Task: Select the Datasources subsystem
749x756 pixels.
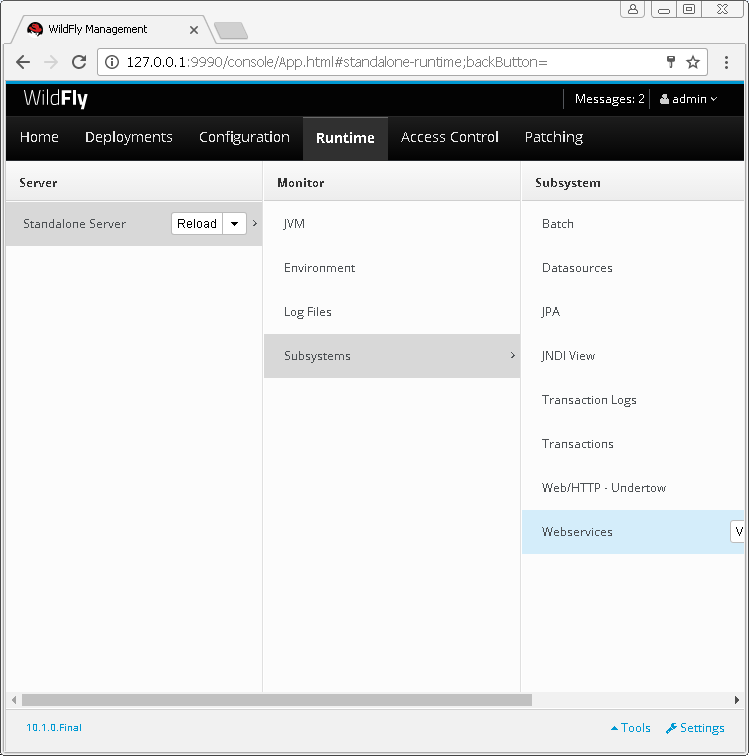Action: (x=633, y=268)
